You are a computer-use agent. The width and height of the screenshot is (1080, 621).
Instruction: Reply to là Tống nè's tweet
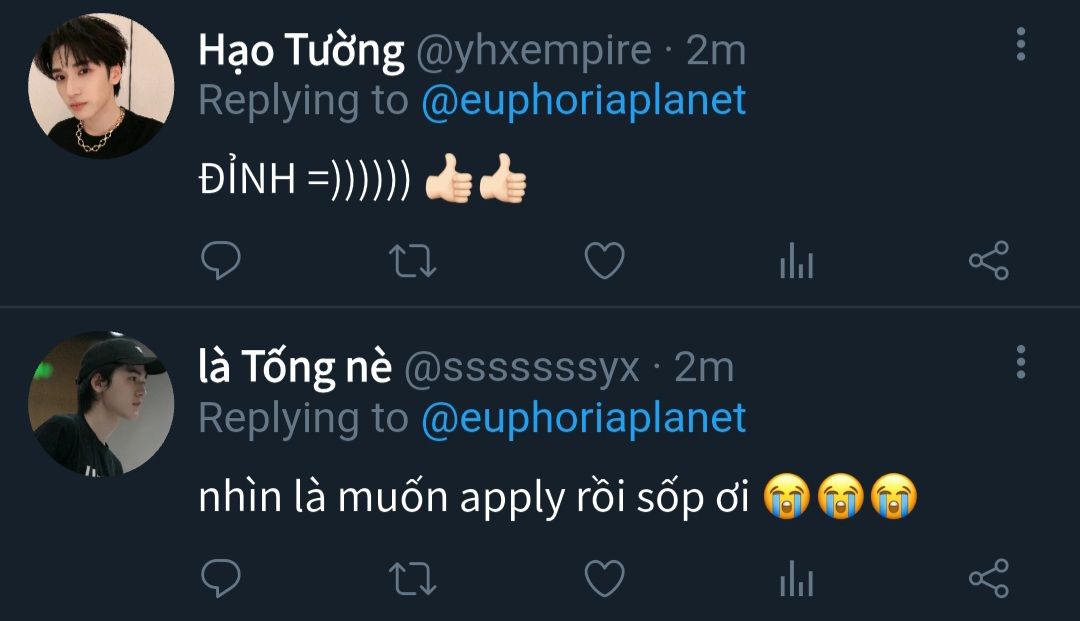(221, 578)
